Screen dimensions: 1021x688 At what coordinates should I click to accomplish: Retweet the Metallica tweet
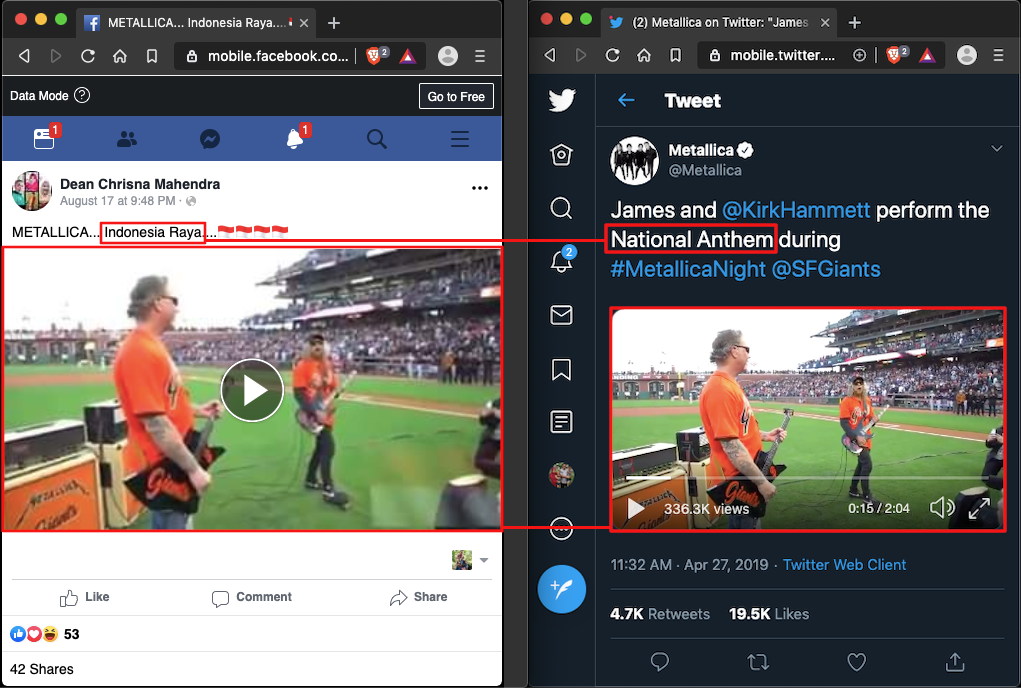[x=758, y=662]
